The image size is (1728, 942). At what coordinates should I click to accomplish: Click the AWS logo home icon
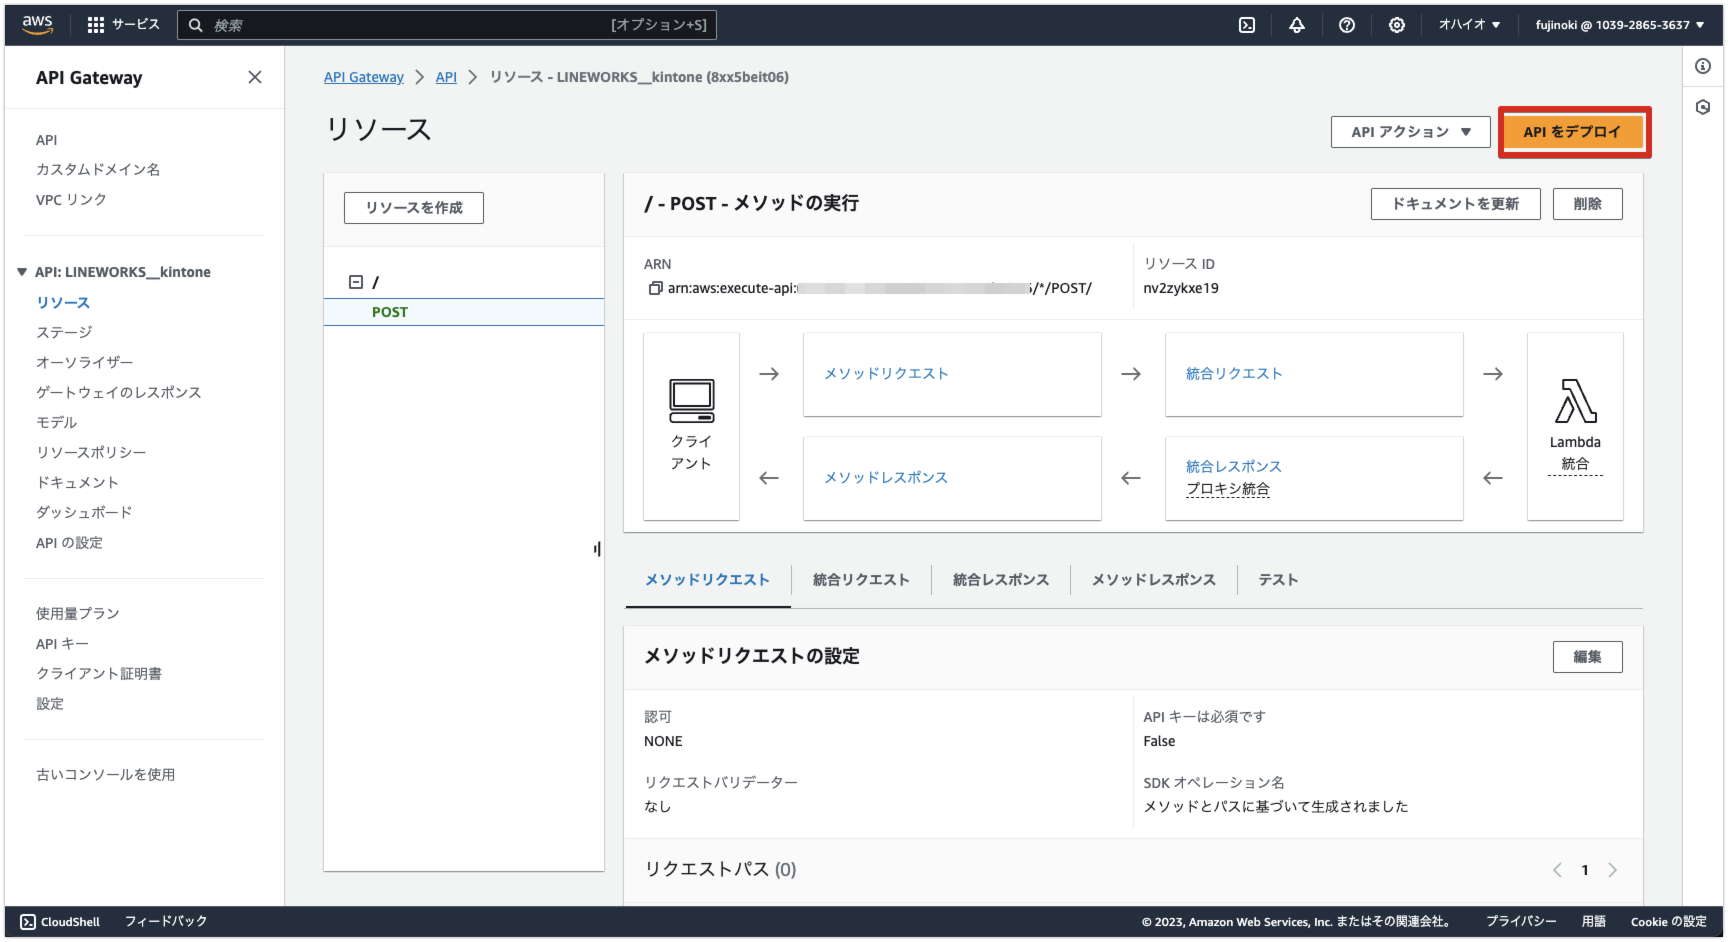click(37, 25)
